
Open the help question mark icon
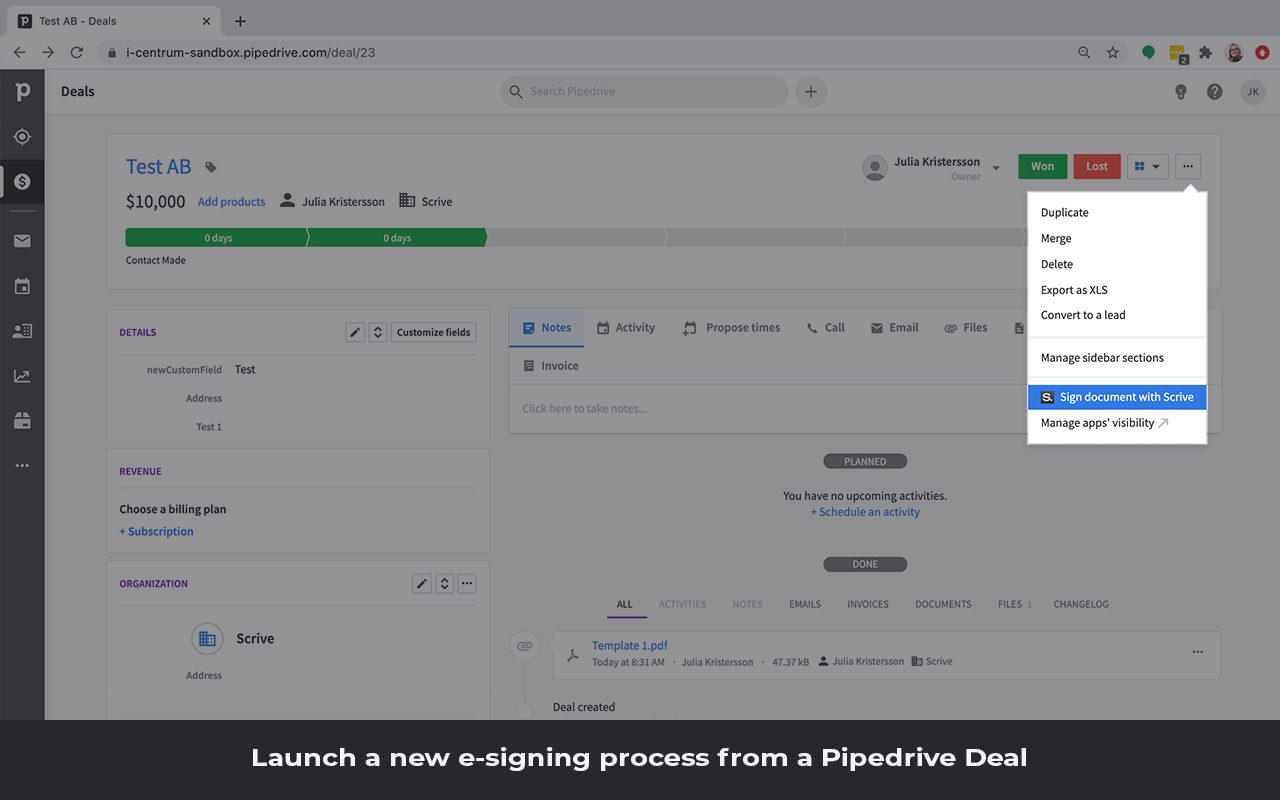(x=1214, y=92)
